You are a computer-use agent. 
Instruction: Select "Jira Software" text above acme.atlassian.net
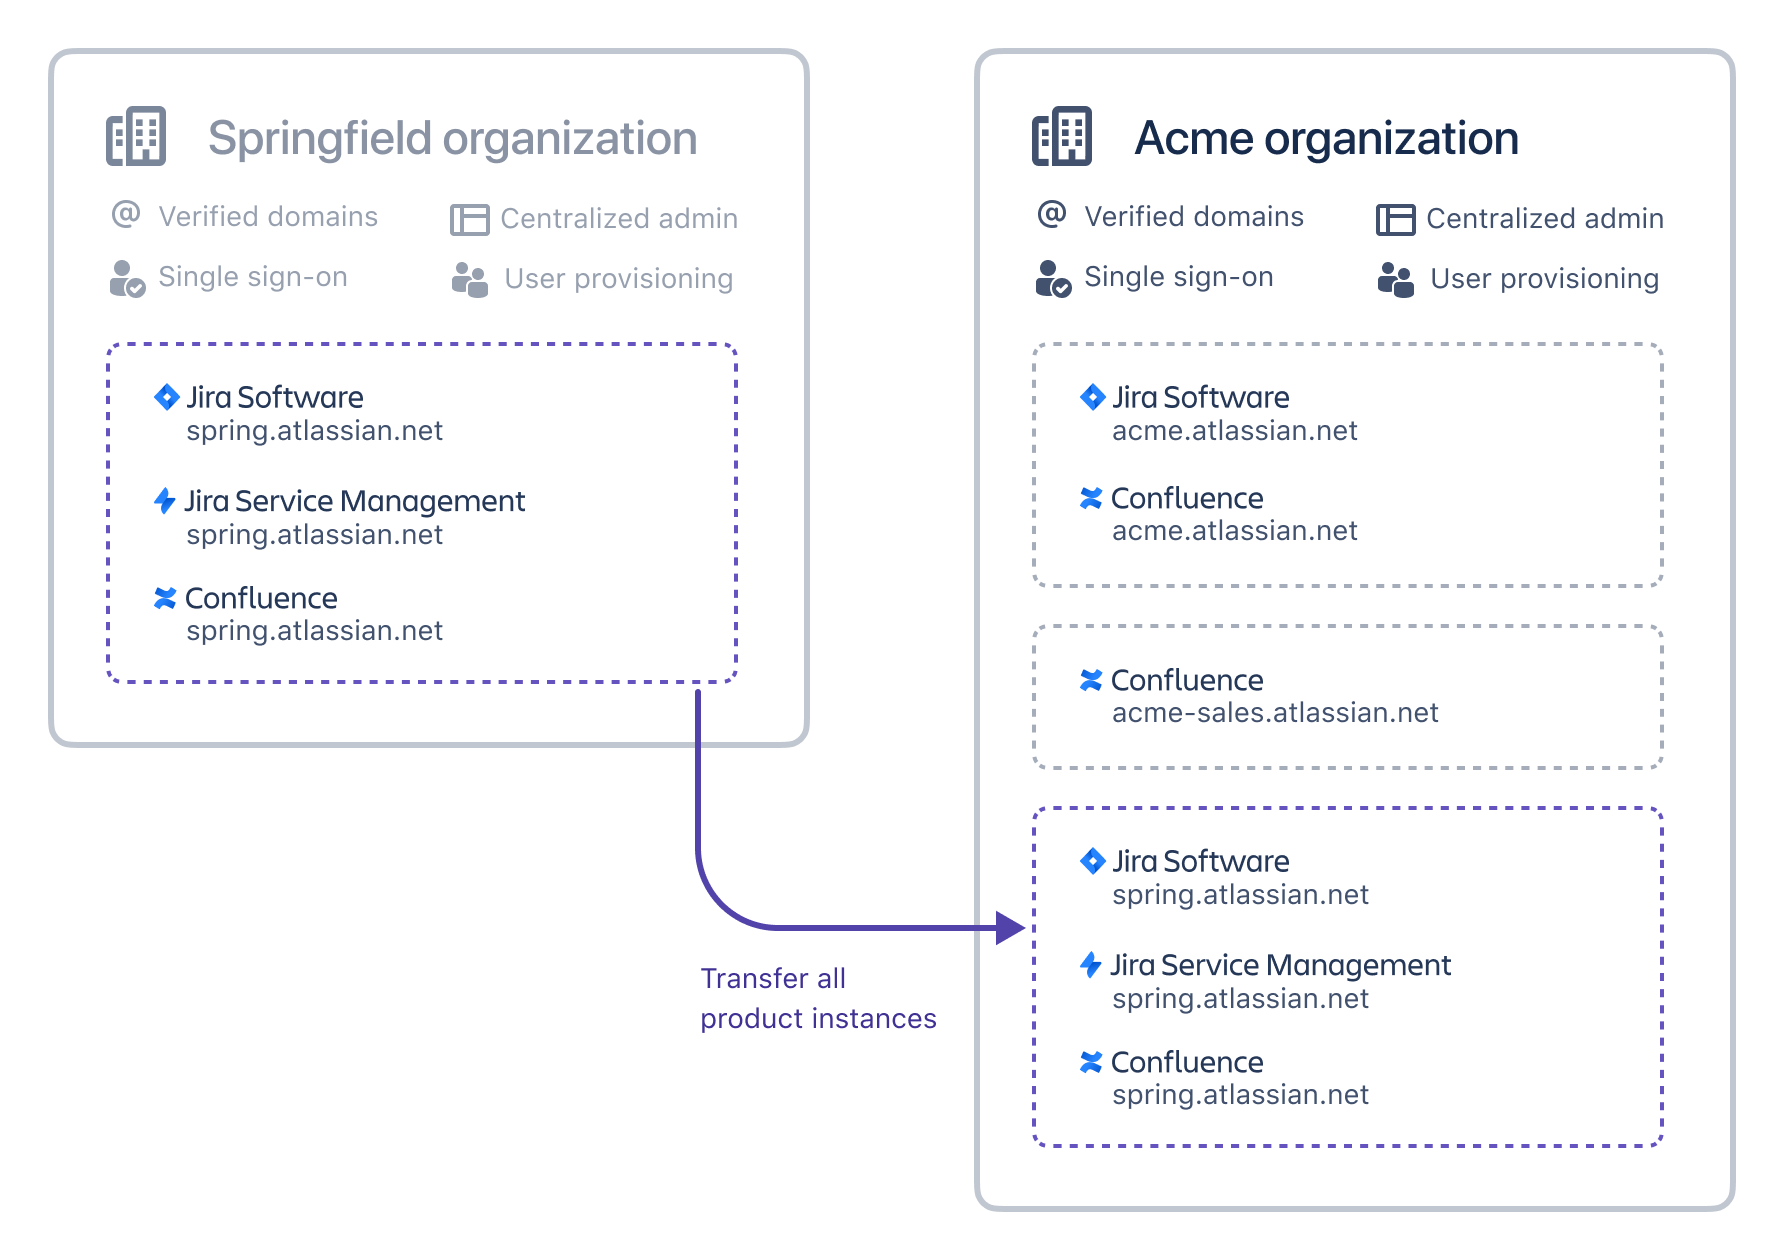[1201, 397]
